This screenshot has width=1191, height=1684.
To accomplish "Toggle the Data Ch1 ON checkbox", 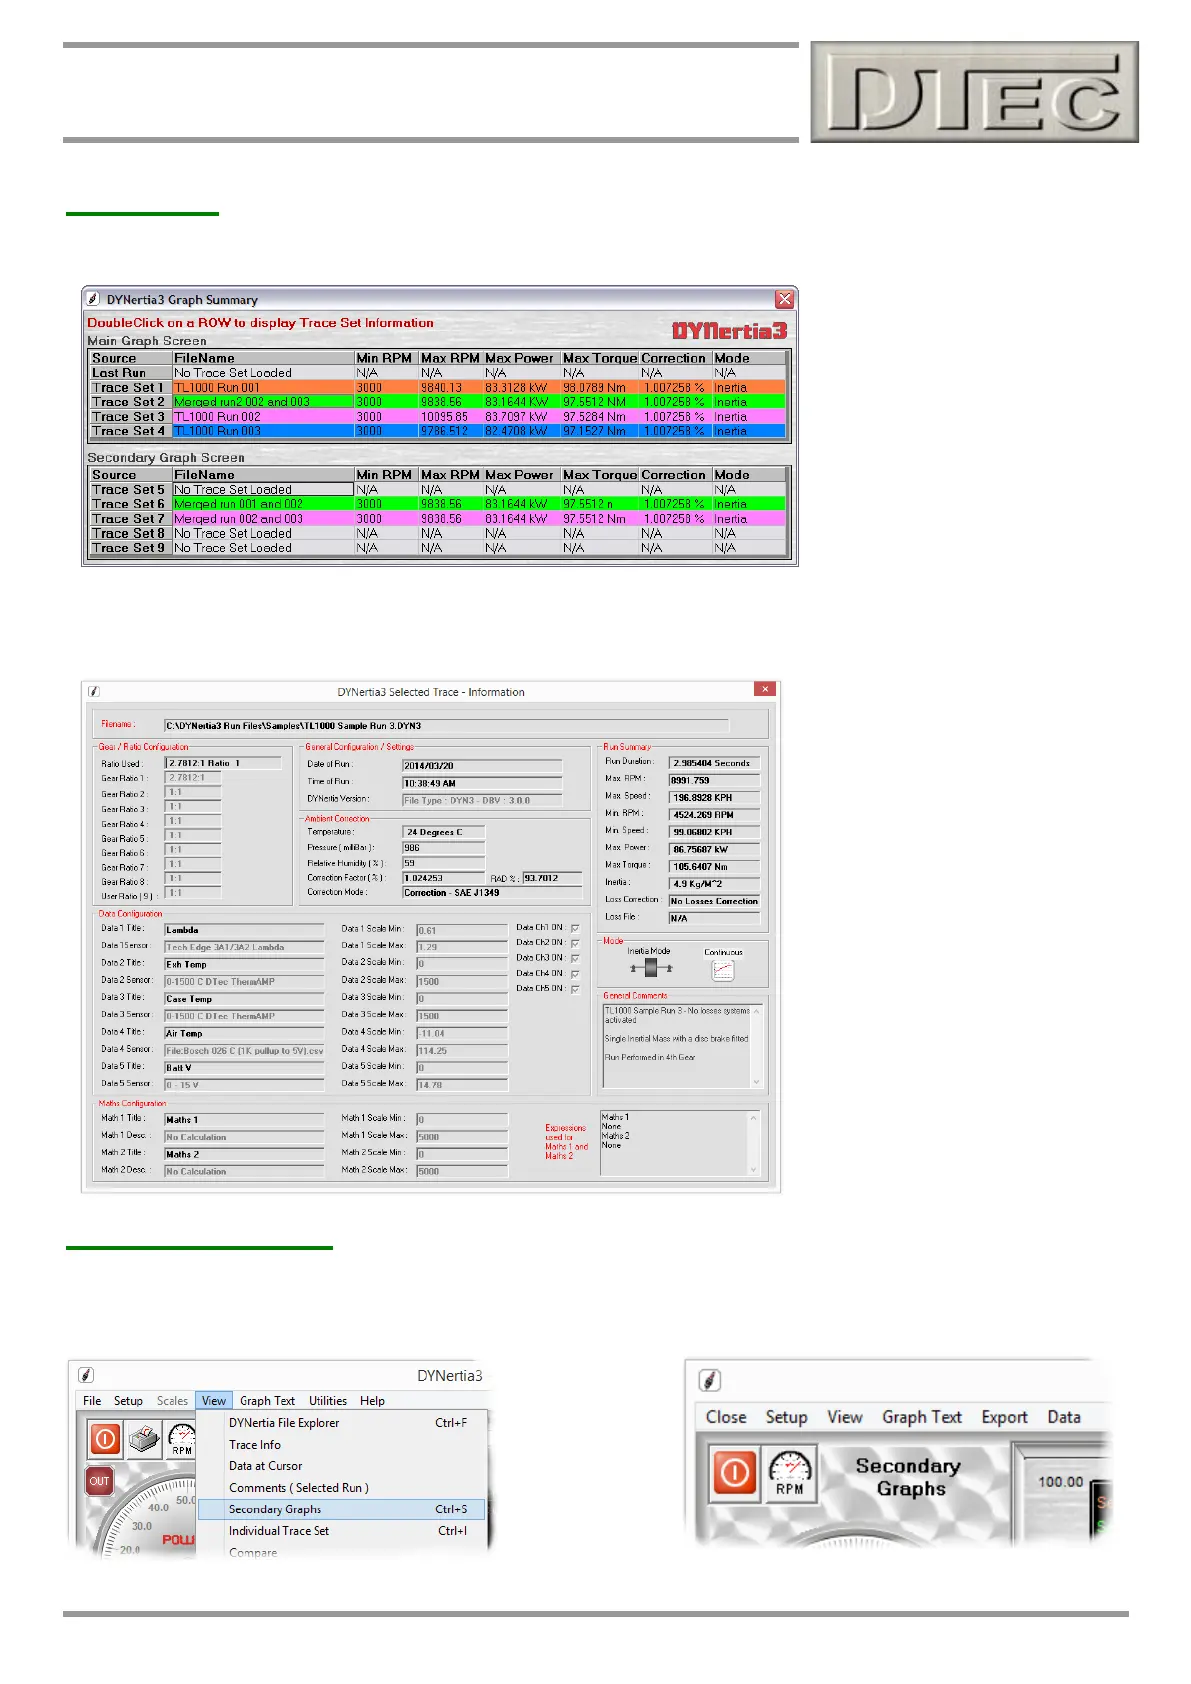I will click(575, 928).
